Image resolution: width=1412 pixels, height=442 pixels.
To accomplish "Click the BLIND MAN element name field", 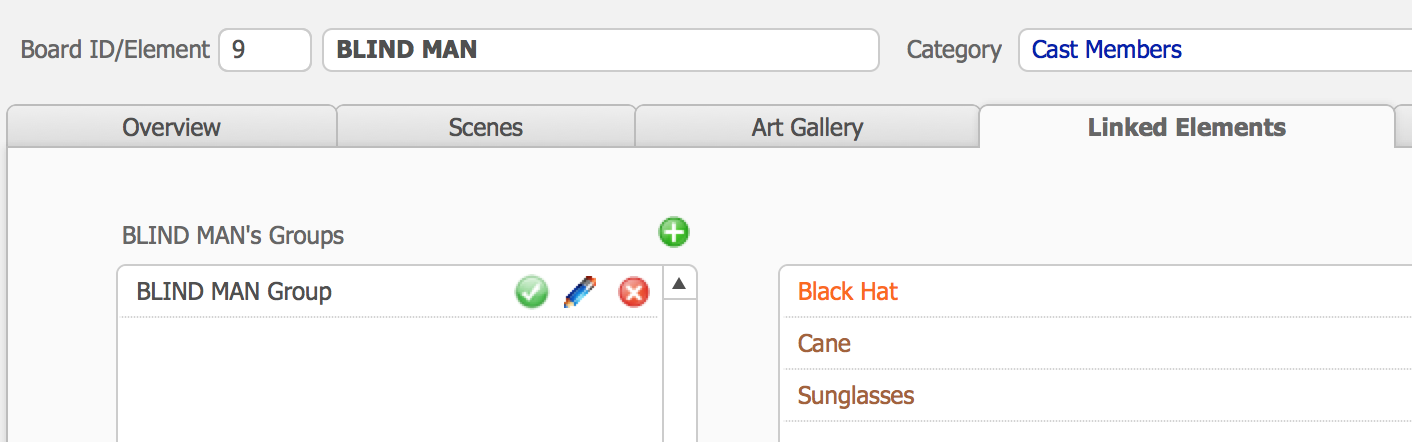I will [601, 50].
